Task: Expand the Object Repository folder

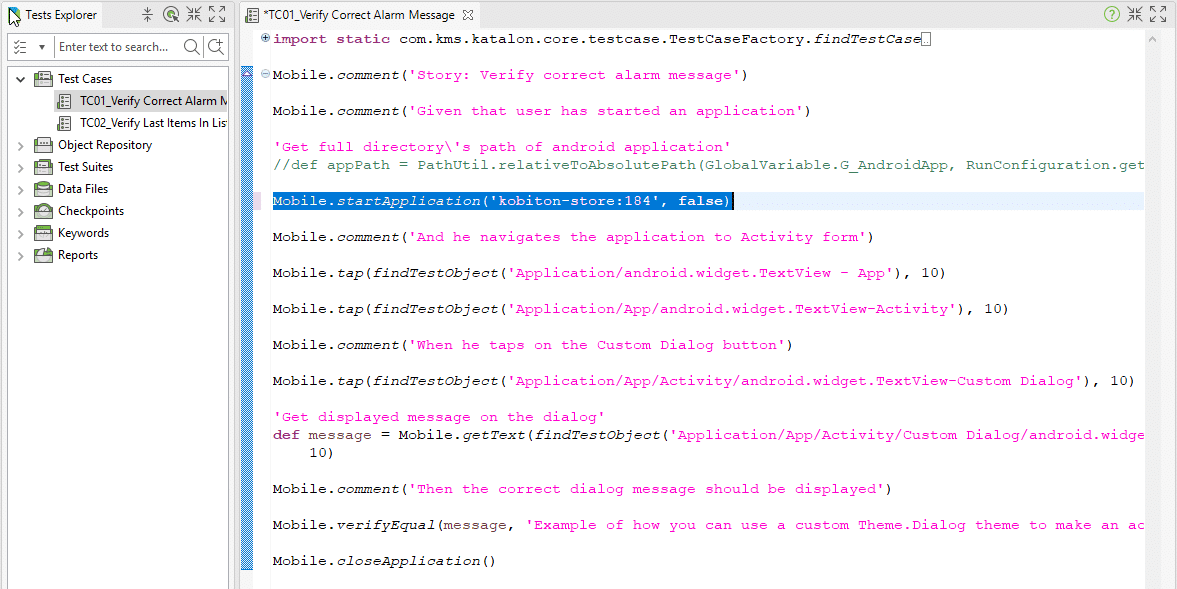Action: pos(20,146)
